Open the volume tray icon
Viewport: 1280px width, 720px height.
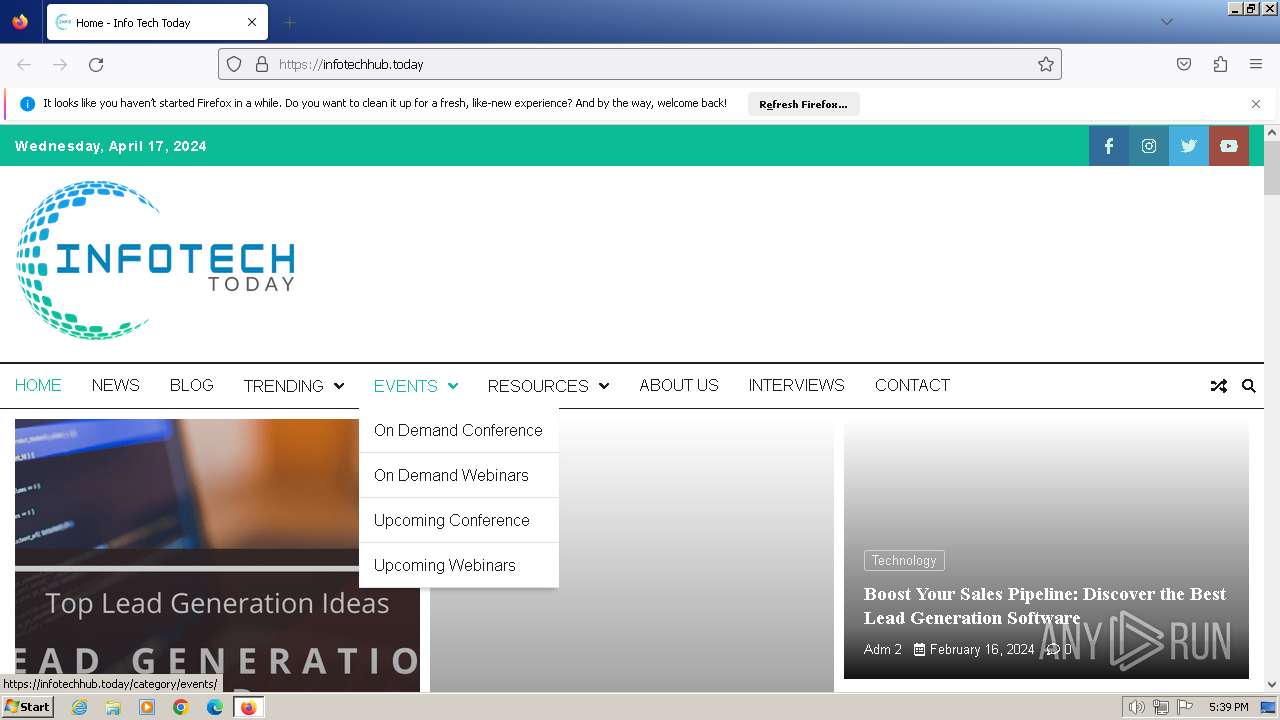point(1136,707)
